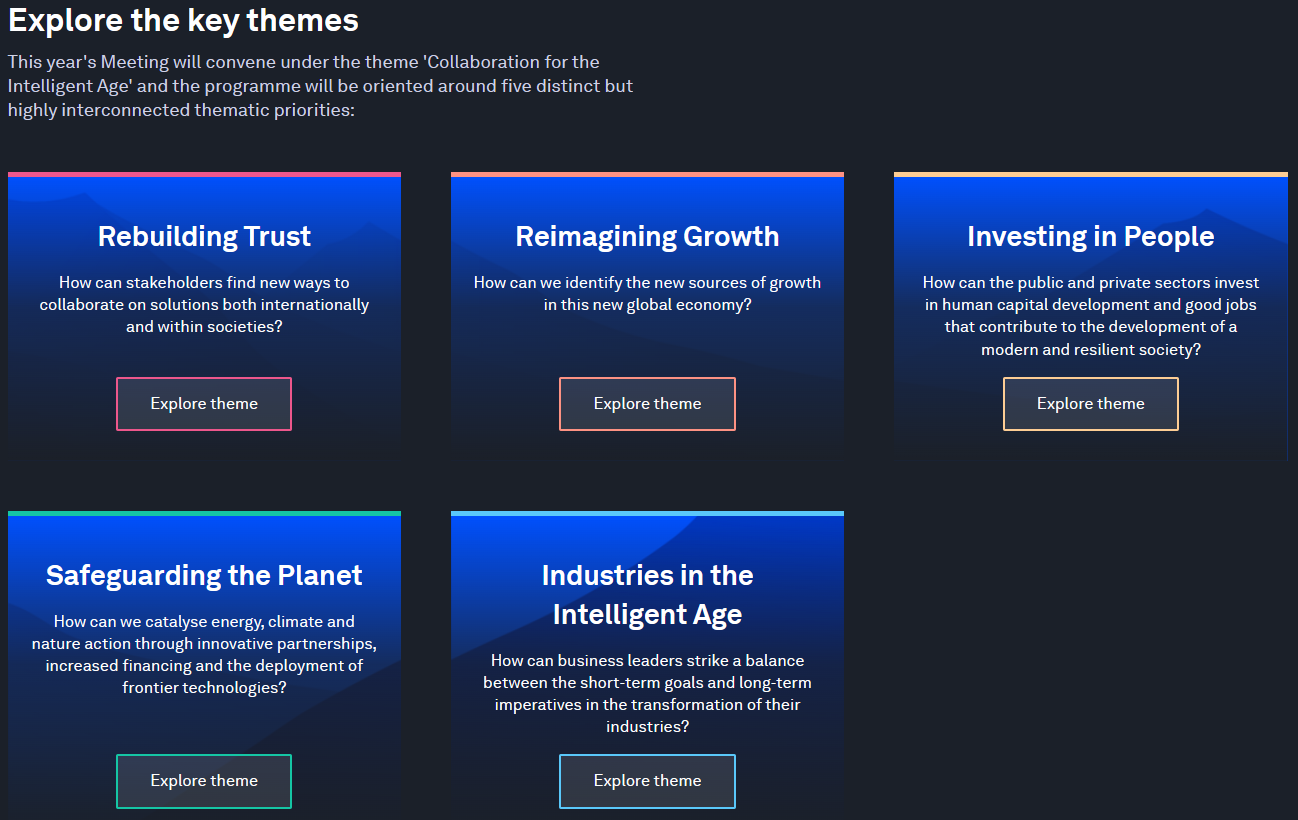The width and height of the screenshot is (1298, 820).
Task: Click the description about business leaders striking a balance
Action: (x=647, y=693)
